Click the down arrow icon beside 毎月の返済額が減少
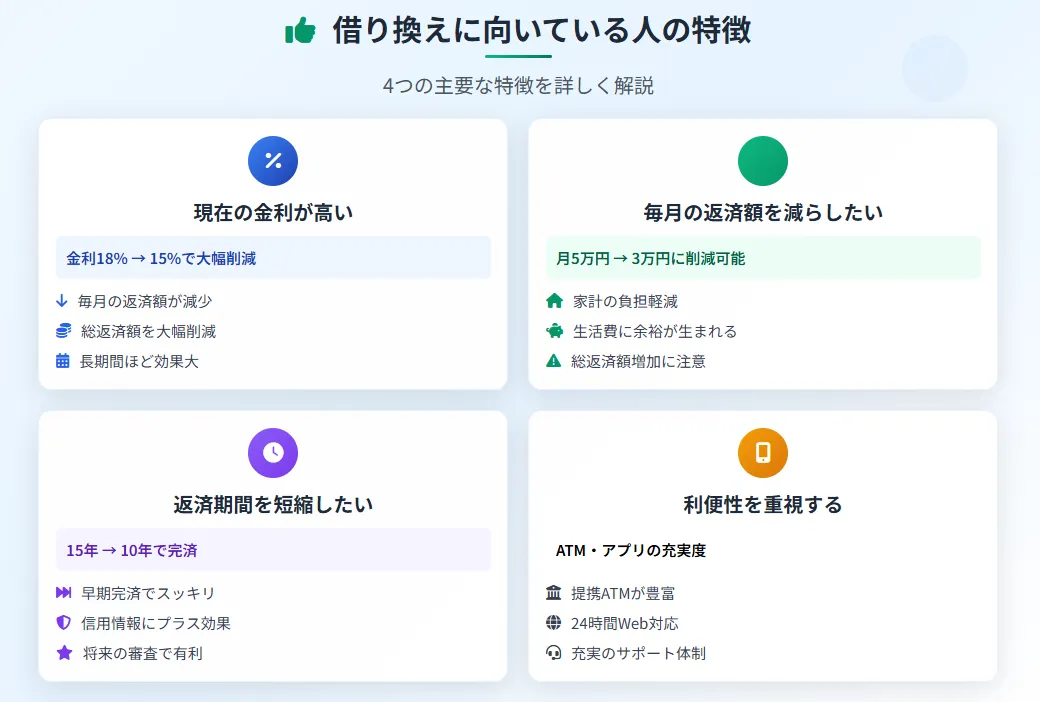 tap(62, 301)
